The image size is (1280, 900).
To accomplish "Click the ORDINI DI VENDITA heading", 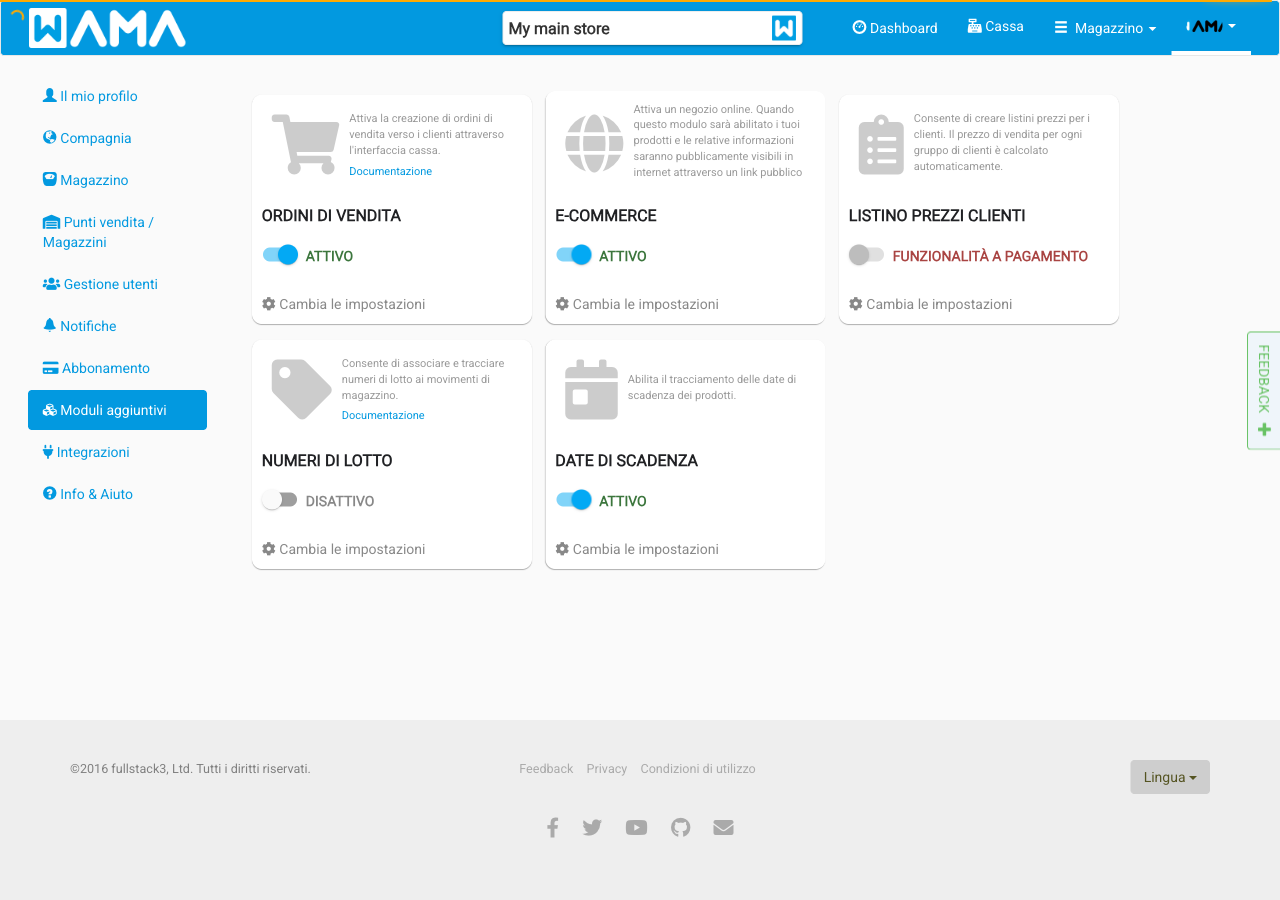I will point(331,215).
